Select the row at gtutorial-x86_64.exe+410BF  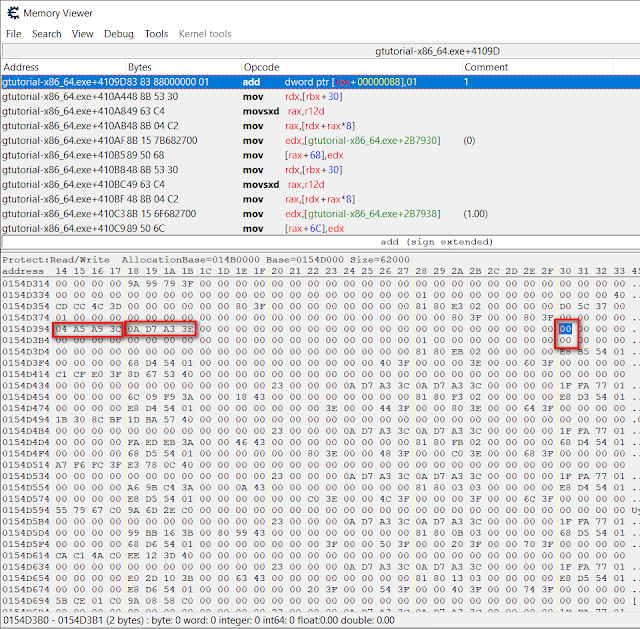(321, 200)
